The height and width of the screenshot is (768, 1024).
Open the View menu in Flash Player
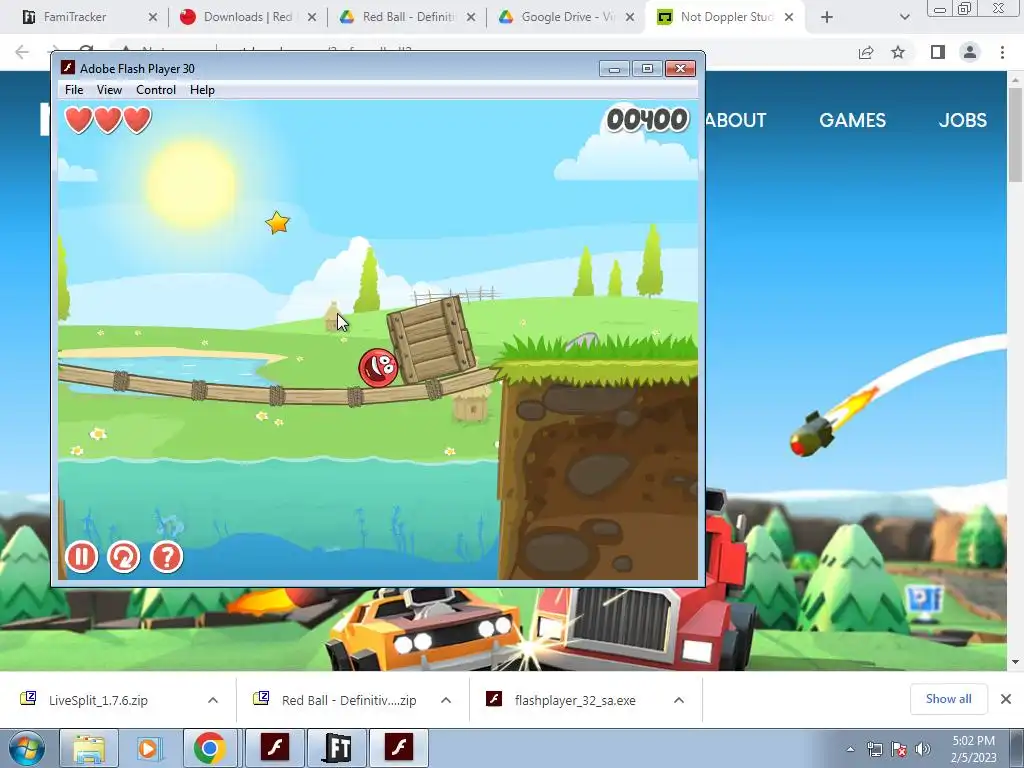[109, 90]
